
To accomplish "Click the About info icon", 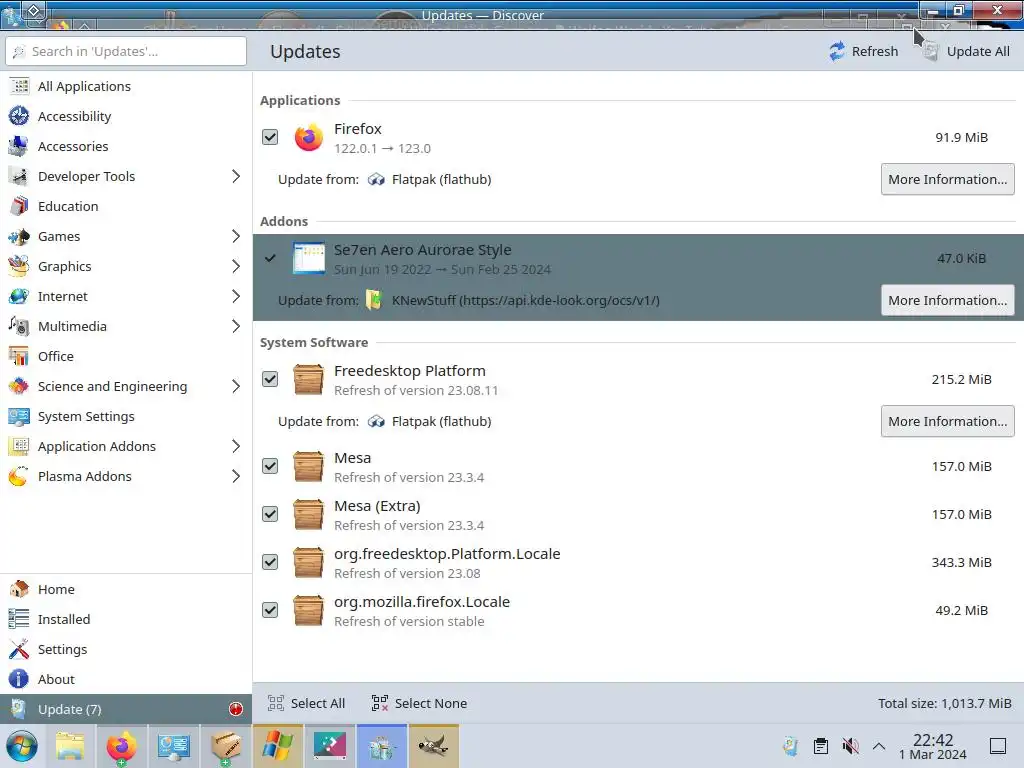I will 19,679.
